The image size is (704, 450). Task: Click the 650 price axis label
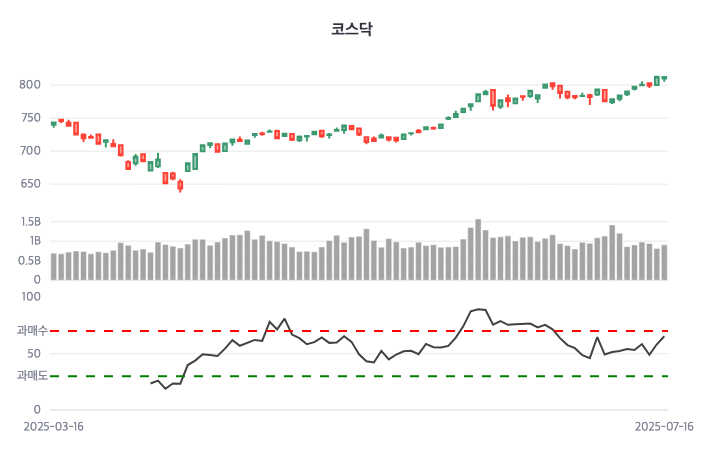click(30, 184)
